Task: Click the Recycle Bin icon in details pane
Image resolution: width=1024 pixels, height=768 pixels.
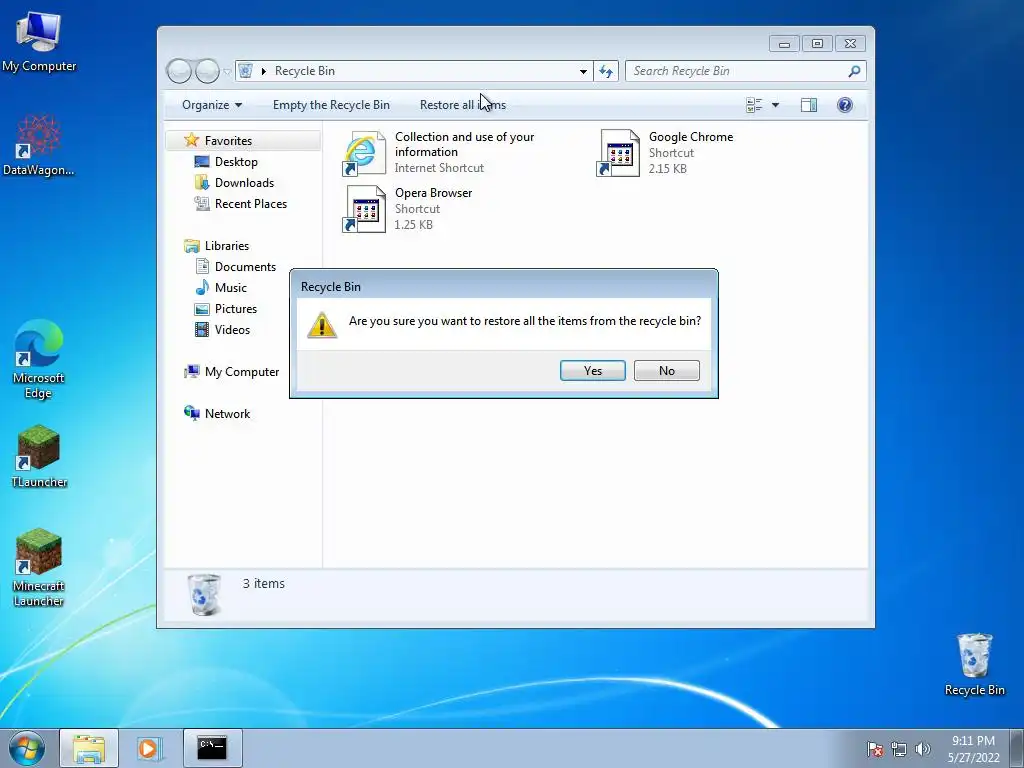Action: (x=204, y=594)
